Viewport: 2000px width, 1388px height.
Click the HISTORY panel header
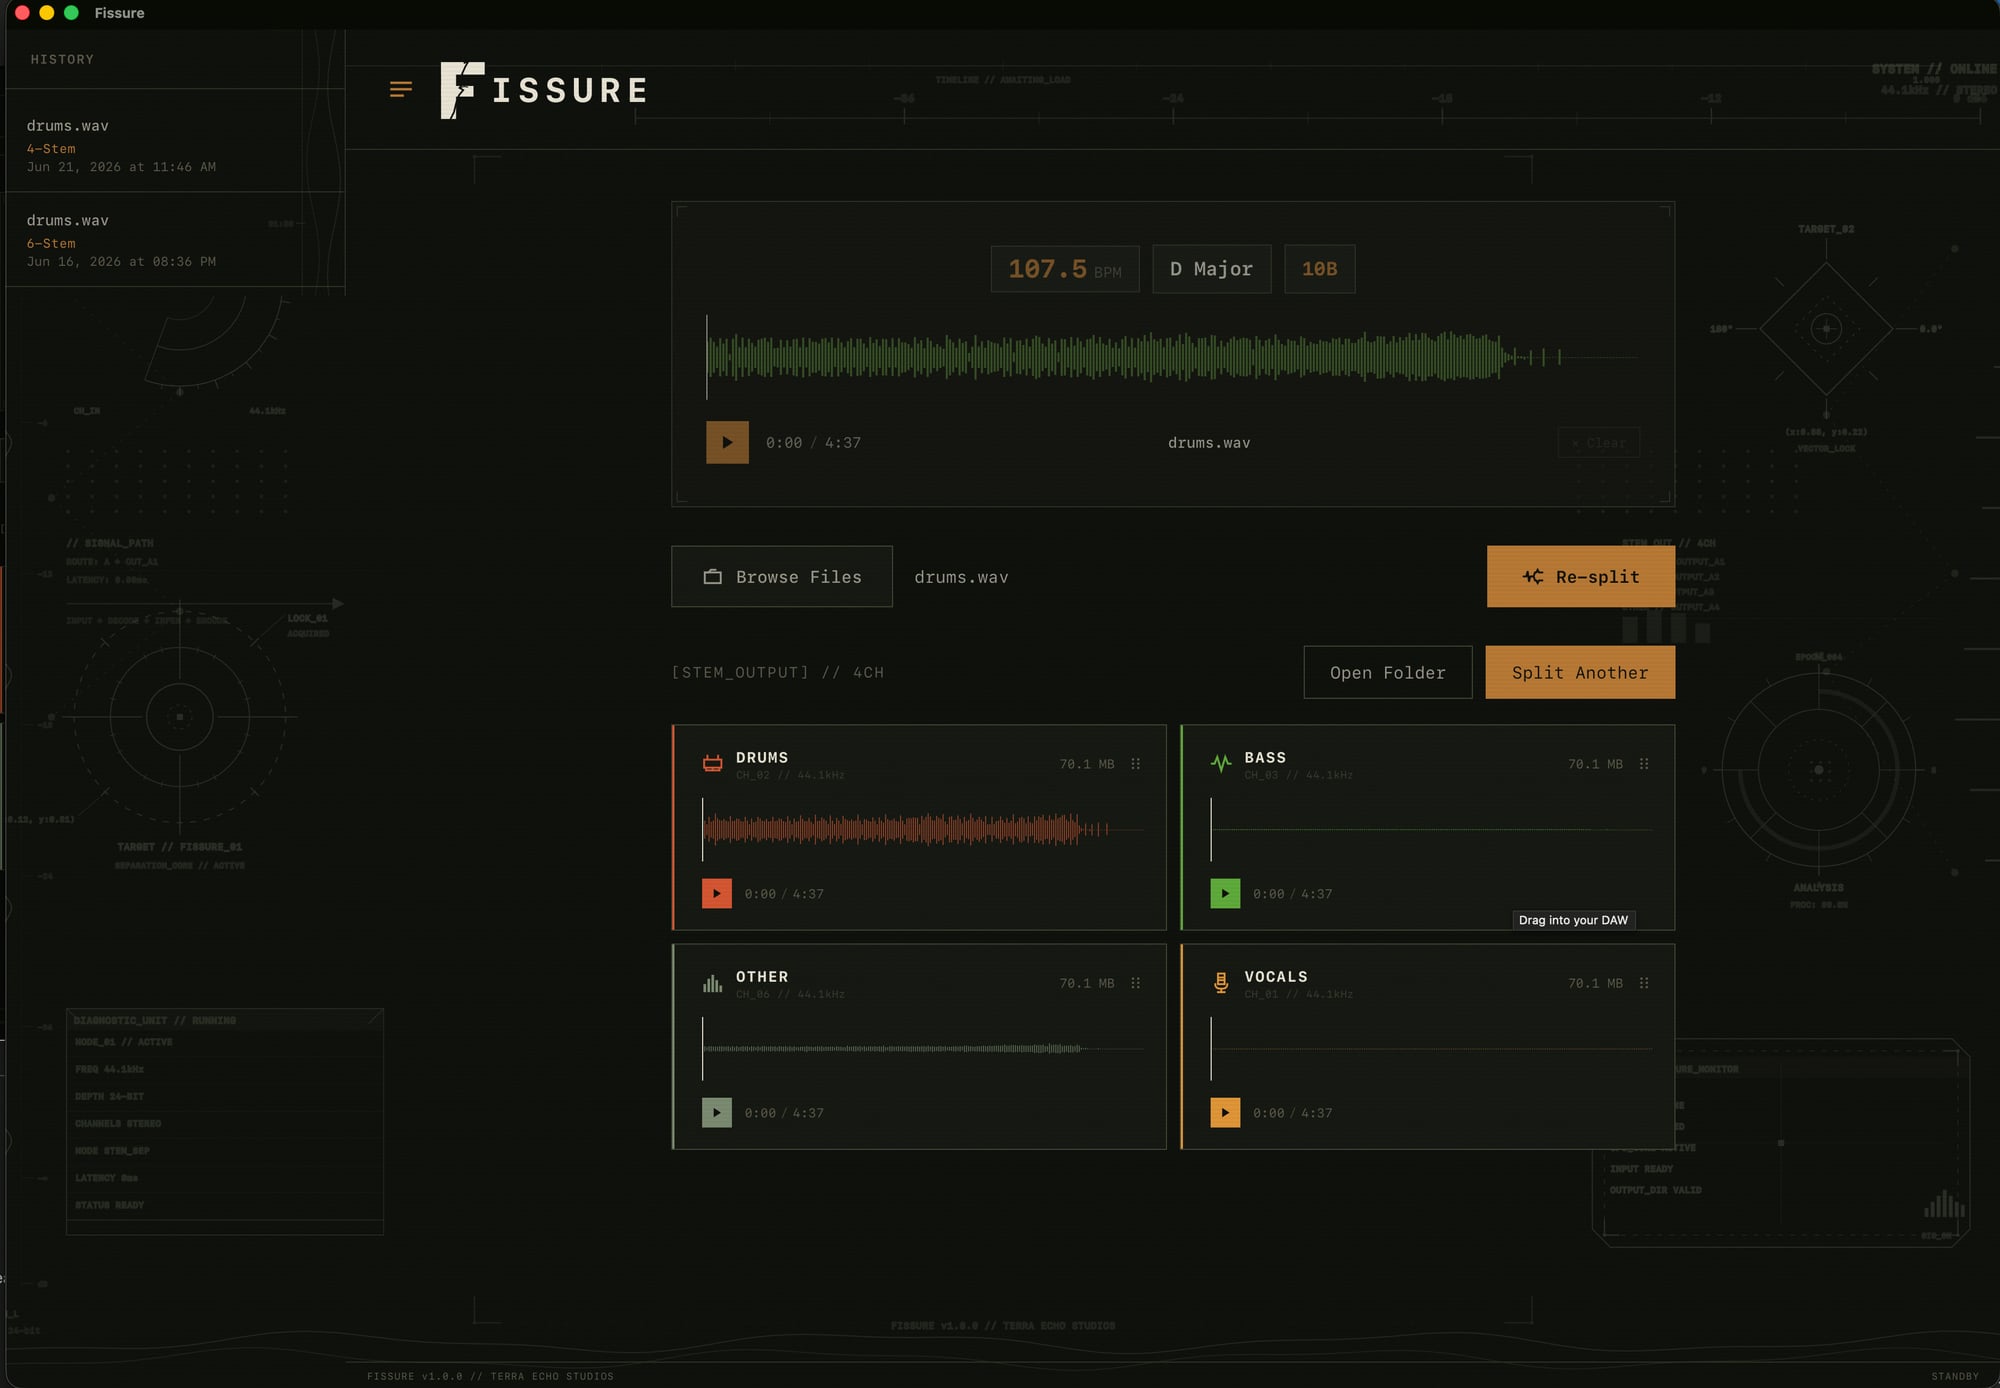62,60
